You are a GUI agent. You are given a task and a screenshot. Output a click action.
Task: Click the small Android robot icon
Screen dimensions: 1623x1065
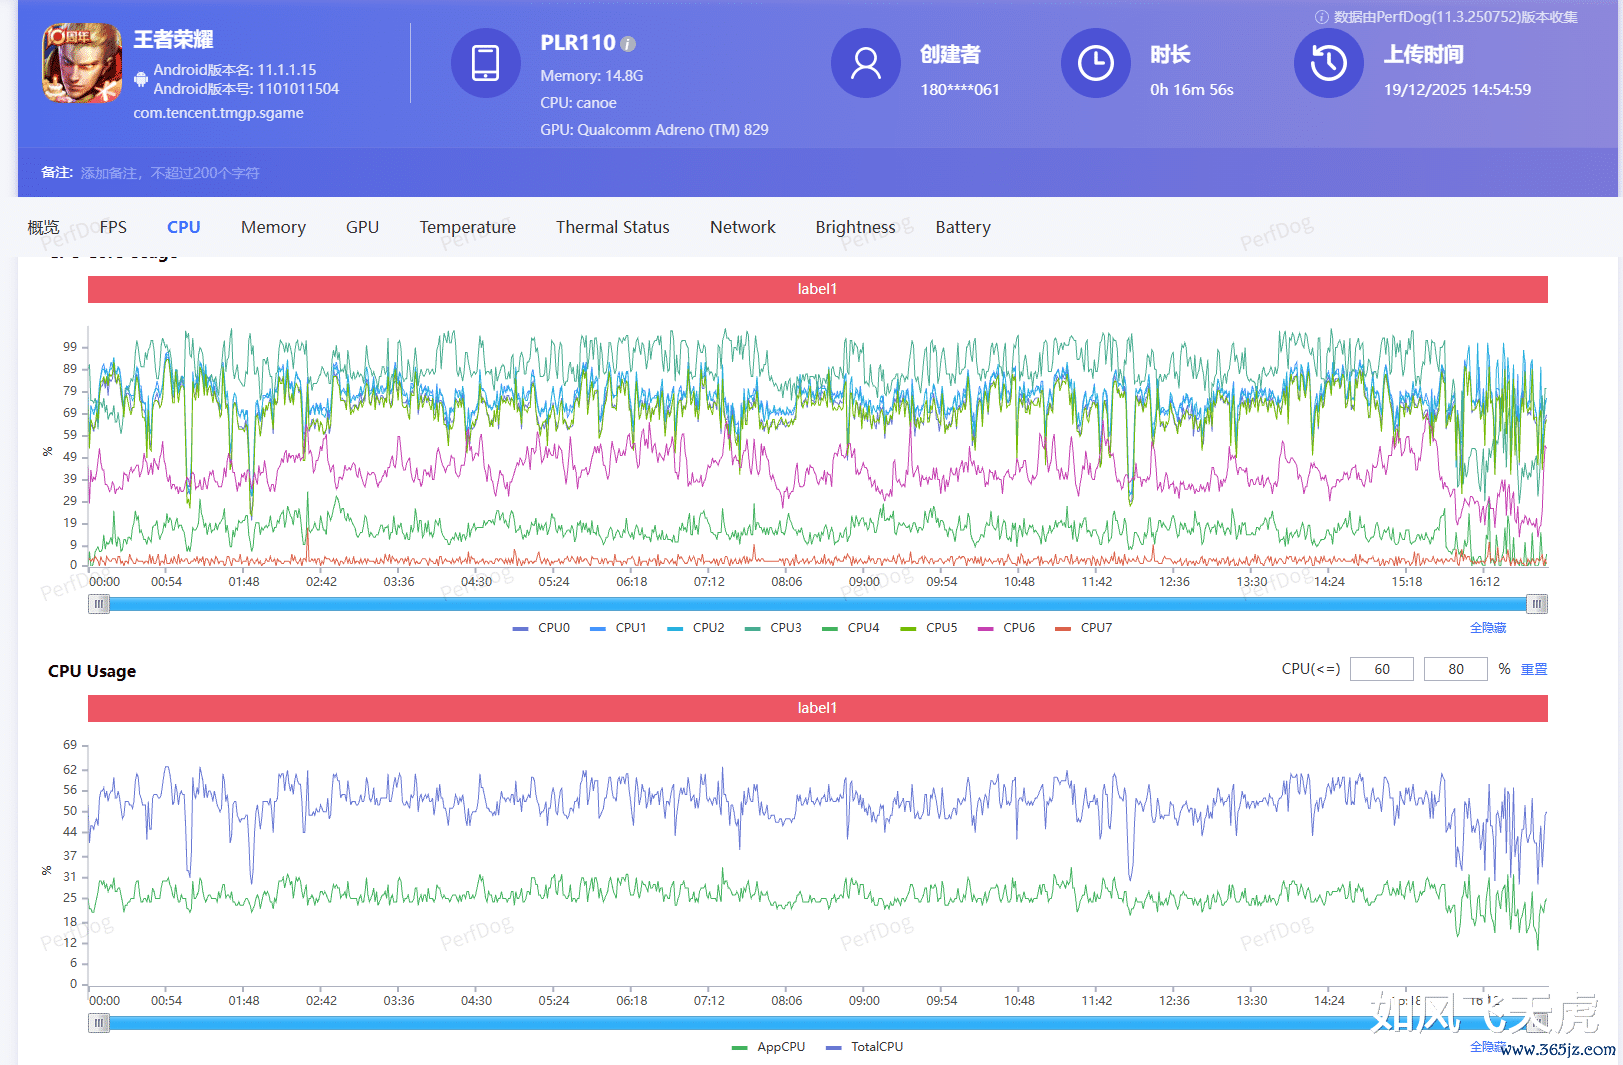[x=141, y=79]
